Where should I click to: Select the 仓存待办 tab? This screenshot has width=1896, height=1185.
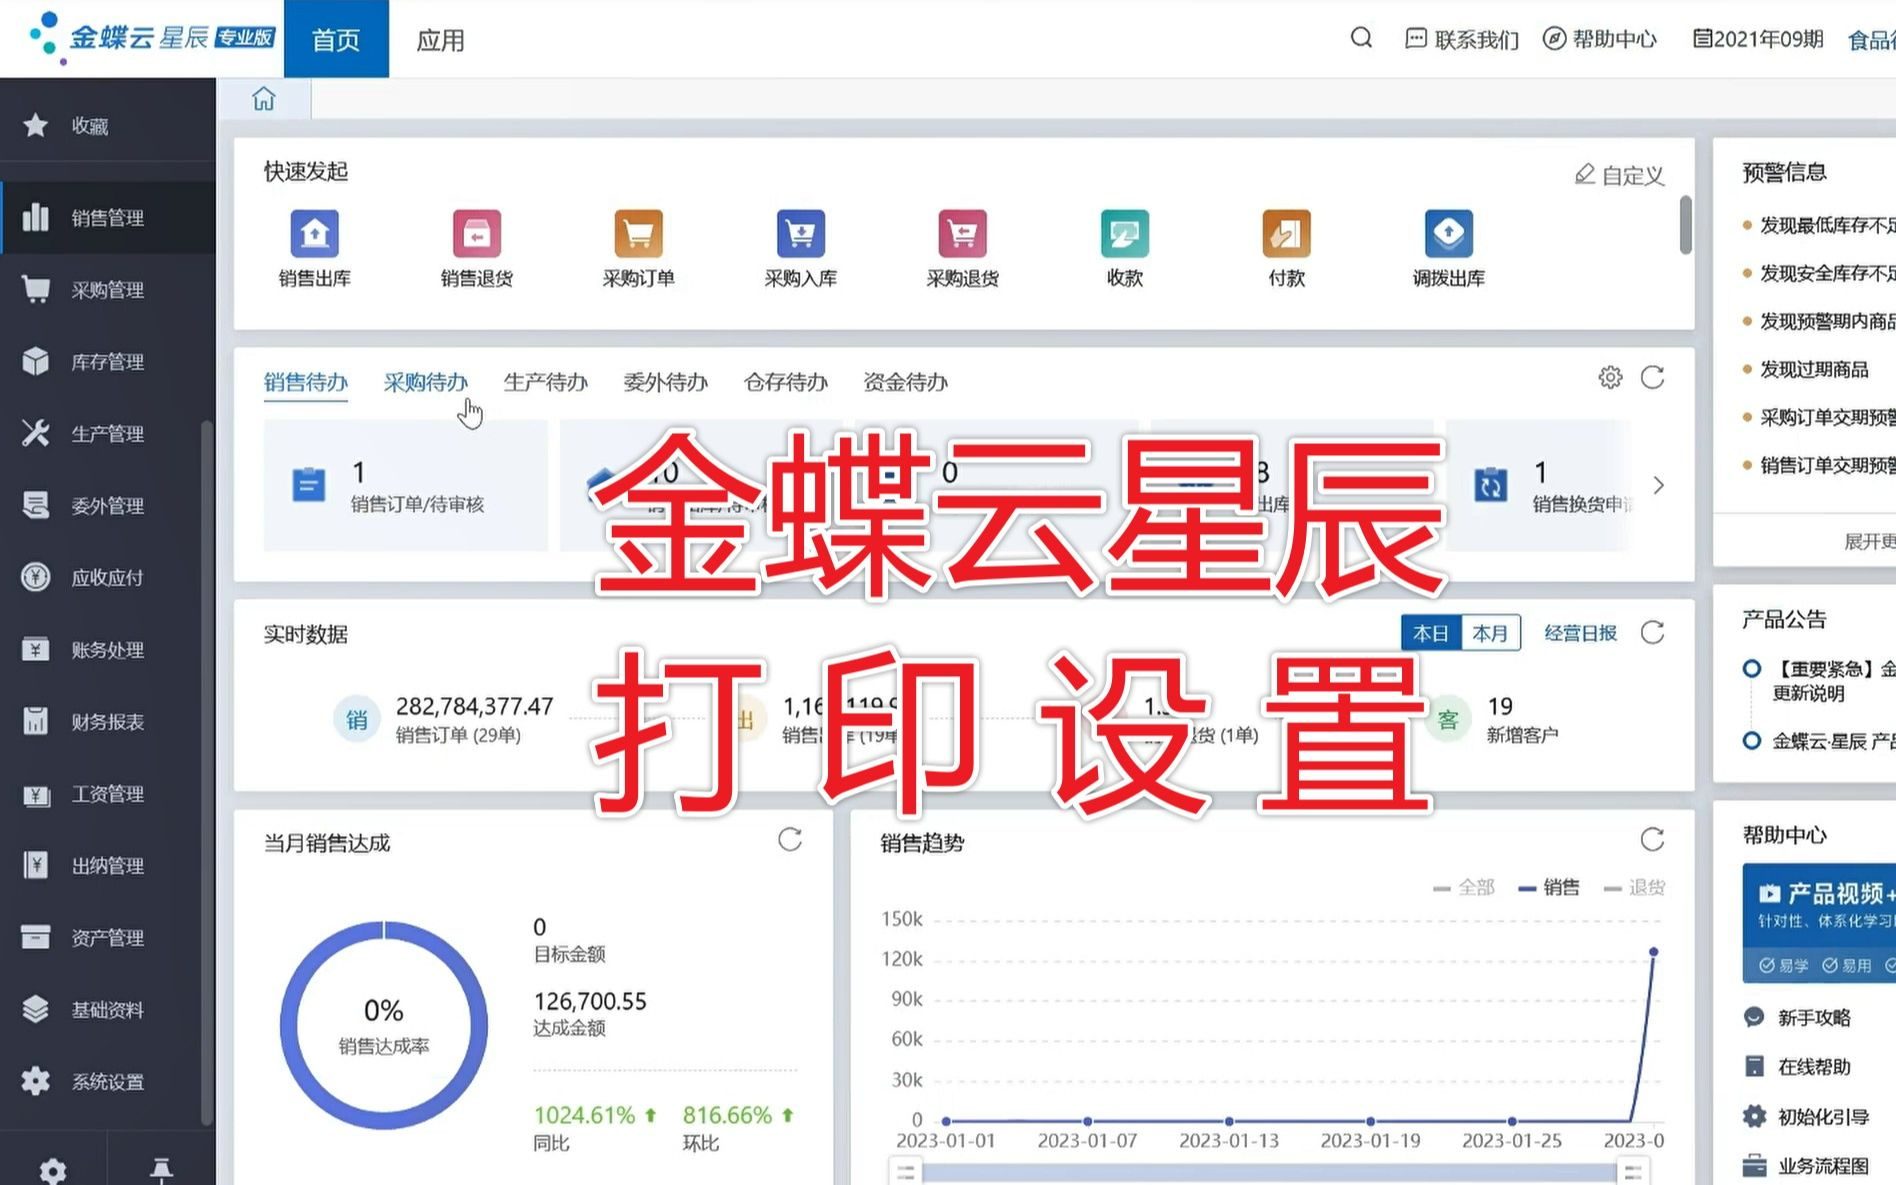tap(785, 382)
